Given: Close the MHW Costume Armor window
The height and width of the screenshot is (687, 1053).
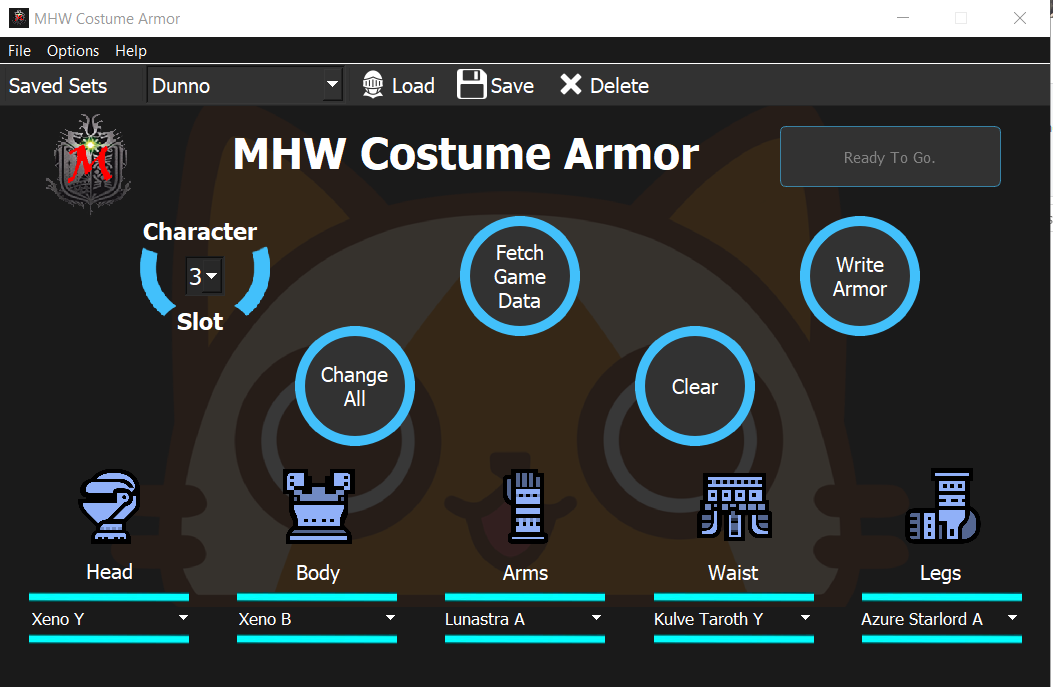Looking at the screenshot, I should coord(1019,18).
